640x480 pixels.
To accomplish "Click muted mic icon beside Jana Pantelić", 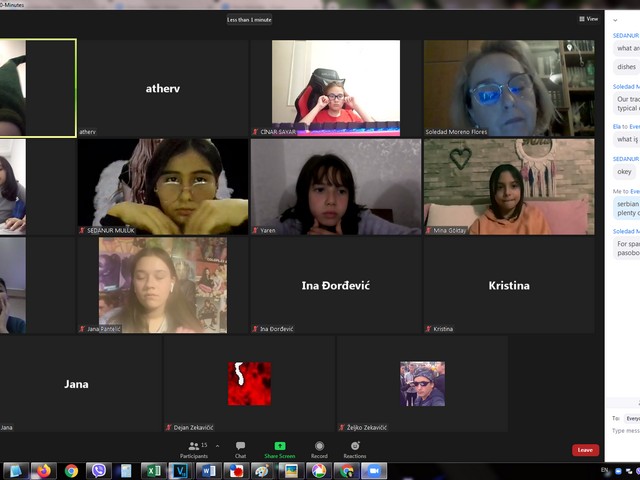I will tap(82, 329).
